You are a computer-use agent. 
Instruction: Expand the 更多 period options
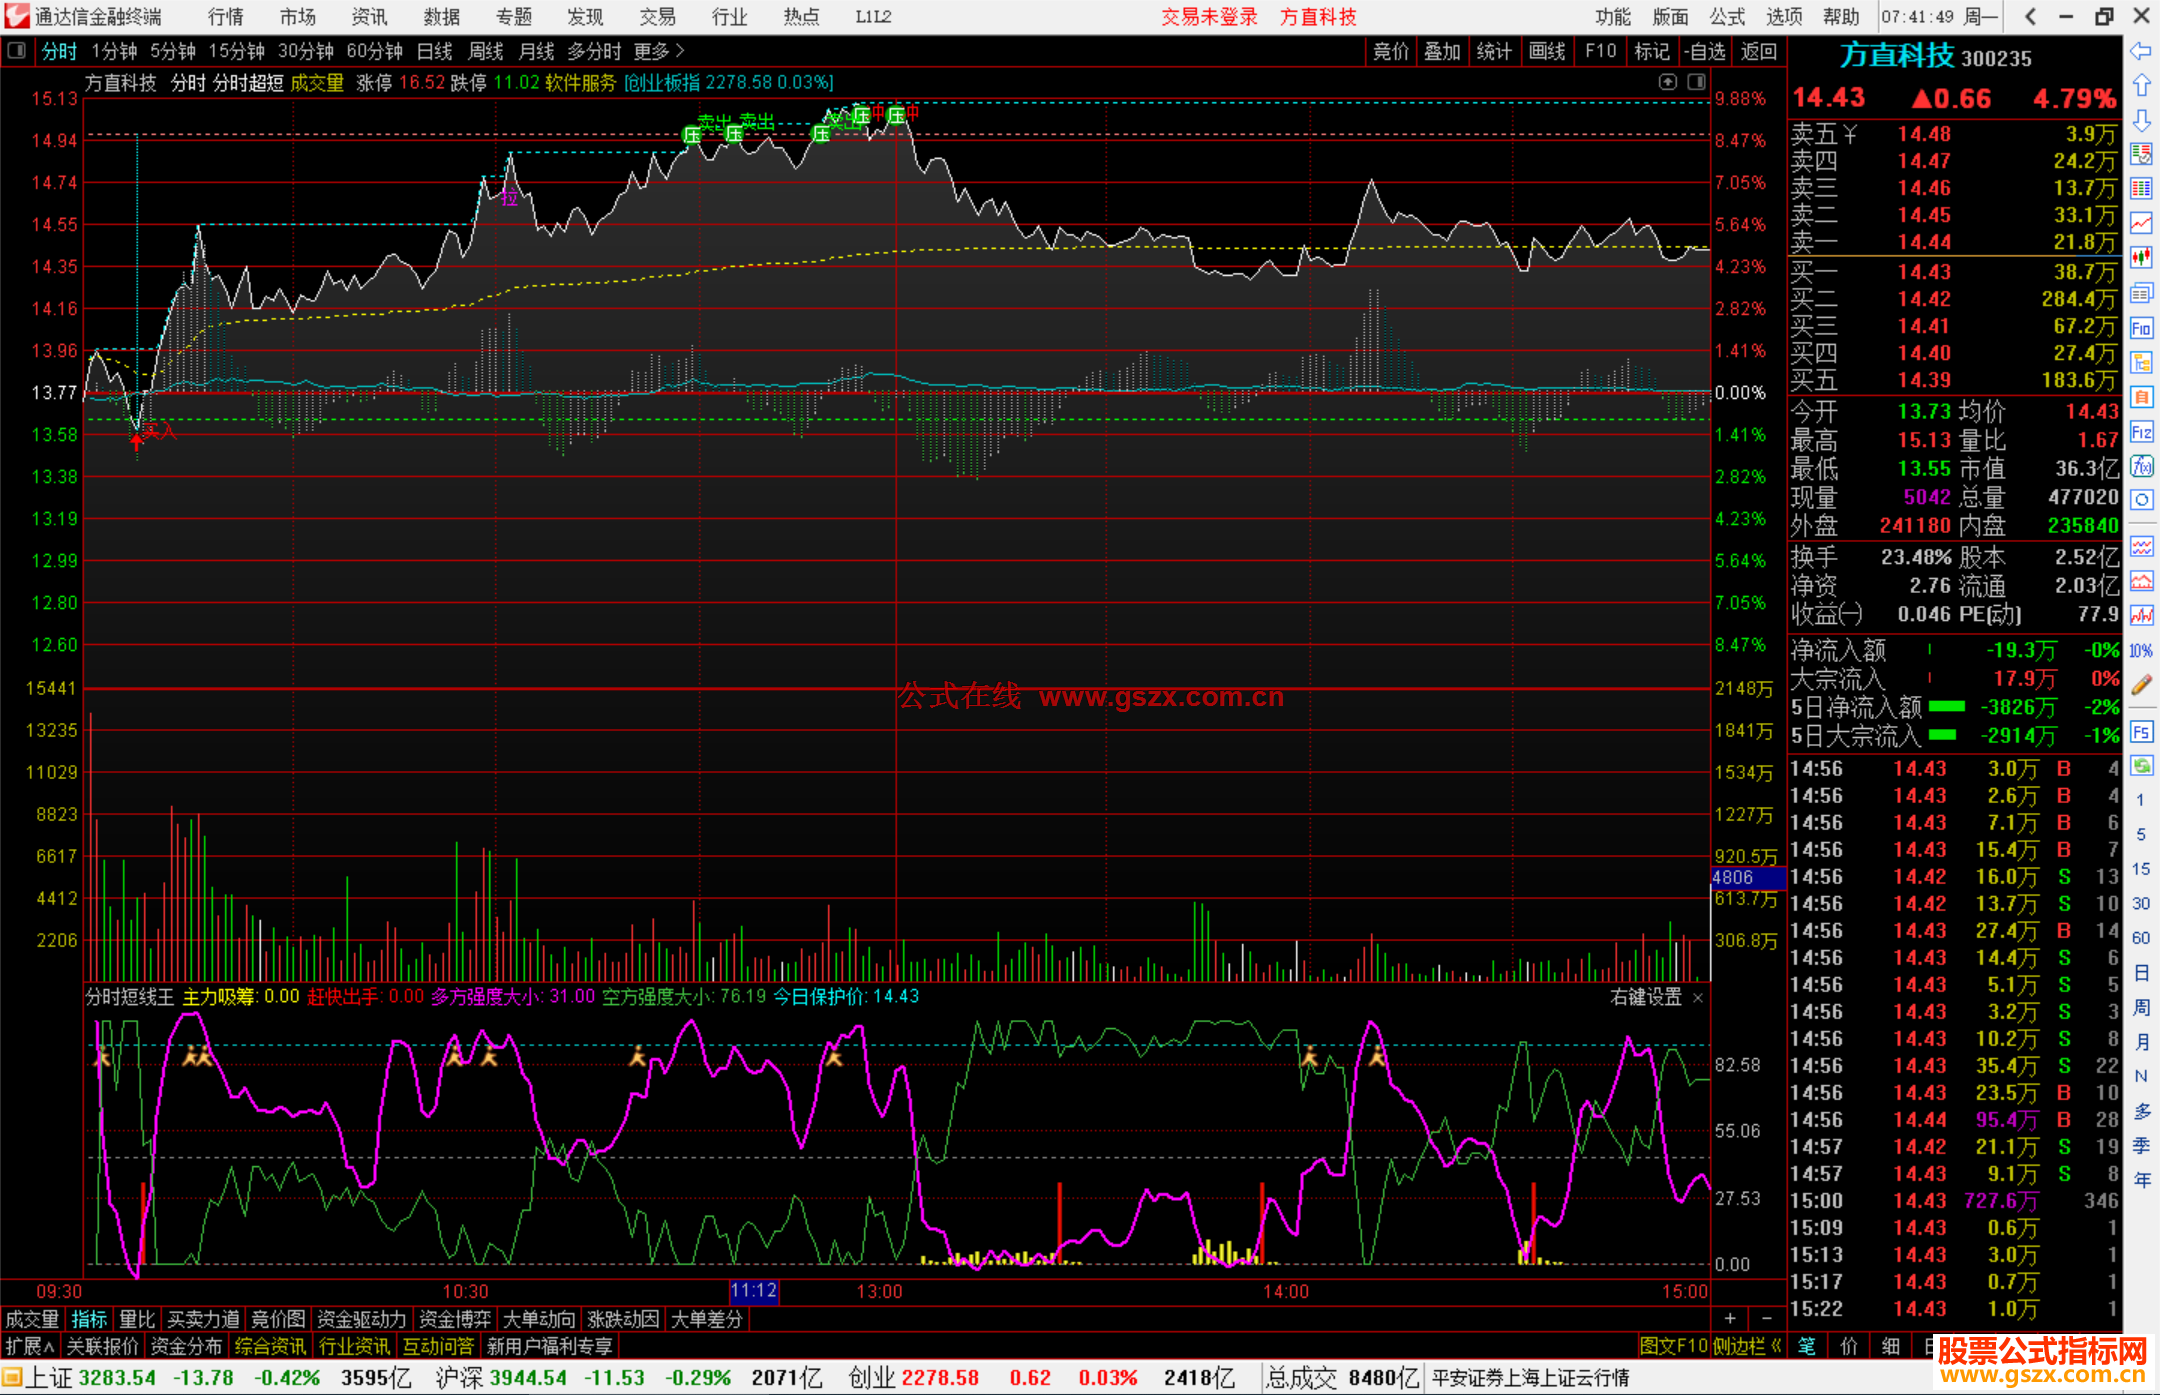658,51
